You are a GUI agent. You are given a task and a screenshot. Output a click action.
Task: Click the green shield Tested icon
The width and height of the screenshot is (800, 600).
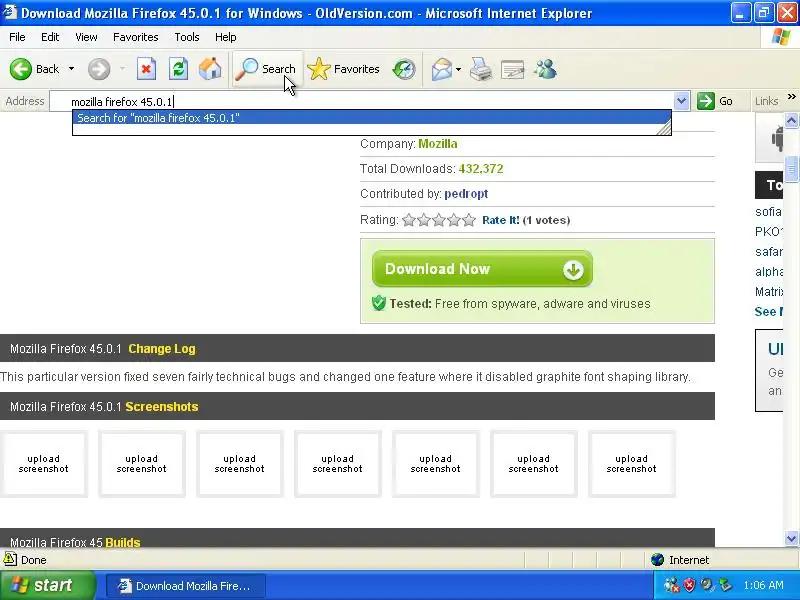[379, 303]
